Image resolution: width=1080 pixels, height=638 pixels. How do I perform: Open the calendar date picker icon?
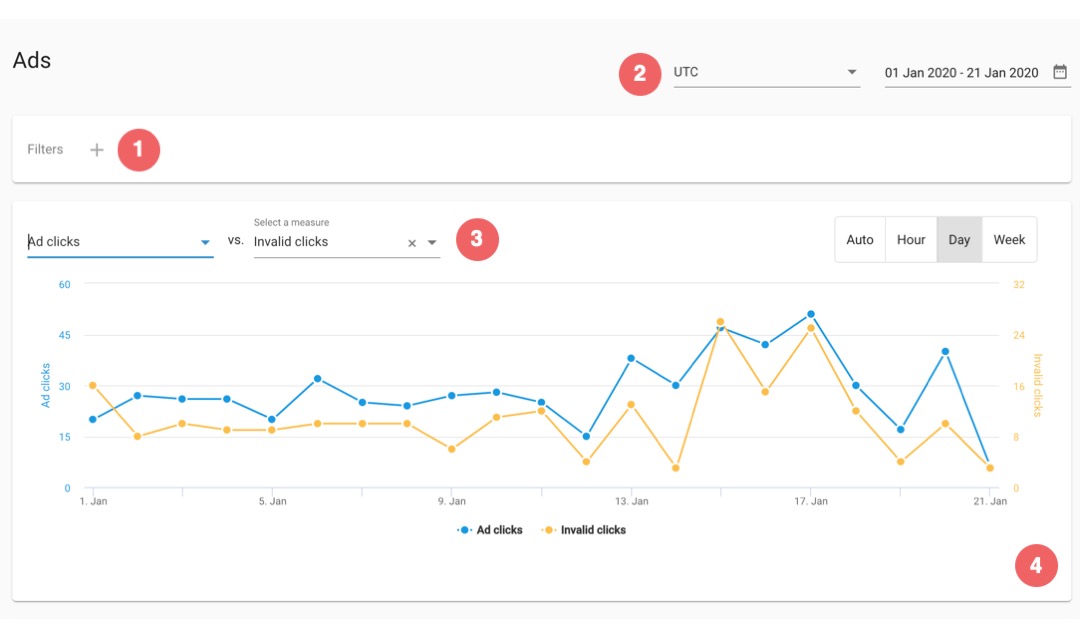pyautogui.click(x=1060, y=72)
